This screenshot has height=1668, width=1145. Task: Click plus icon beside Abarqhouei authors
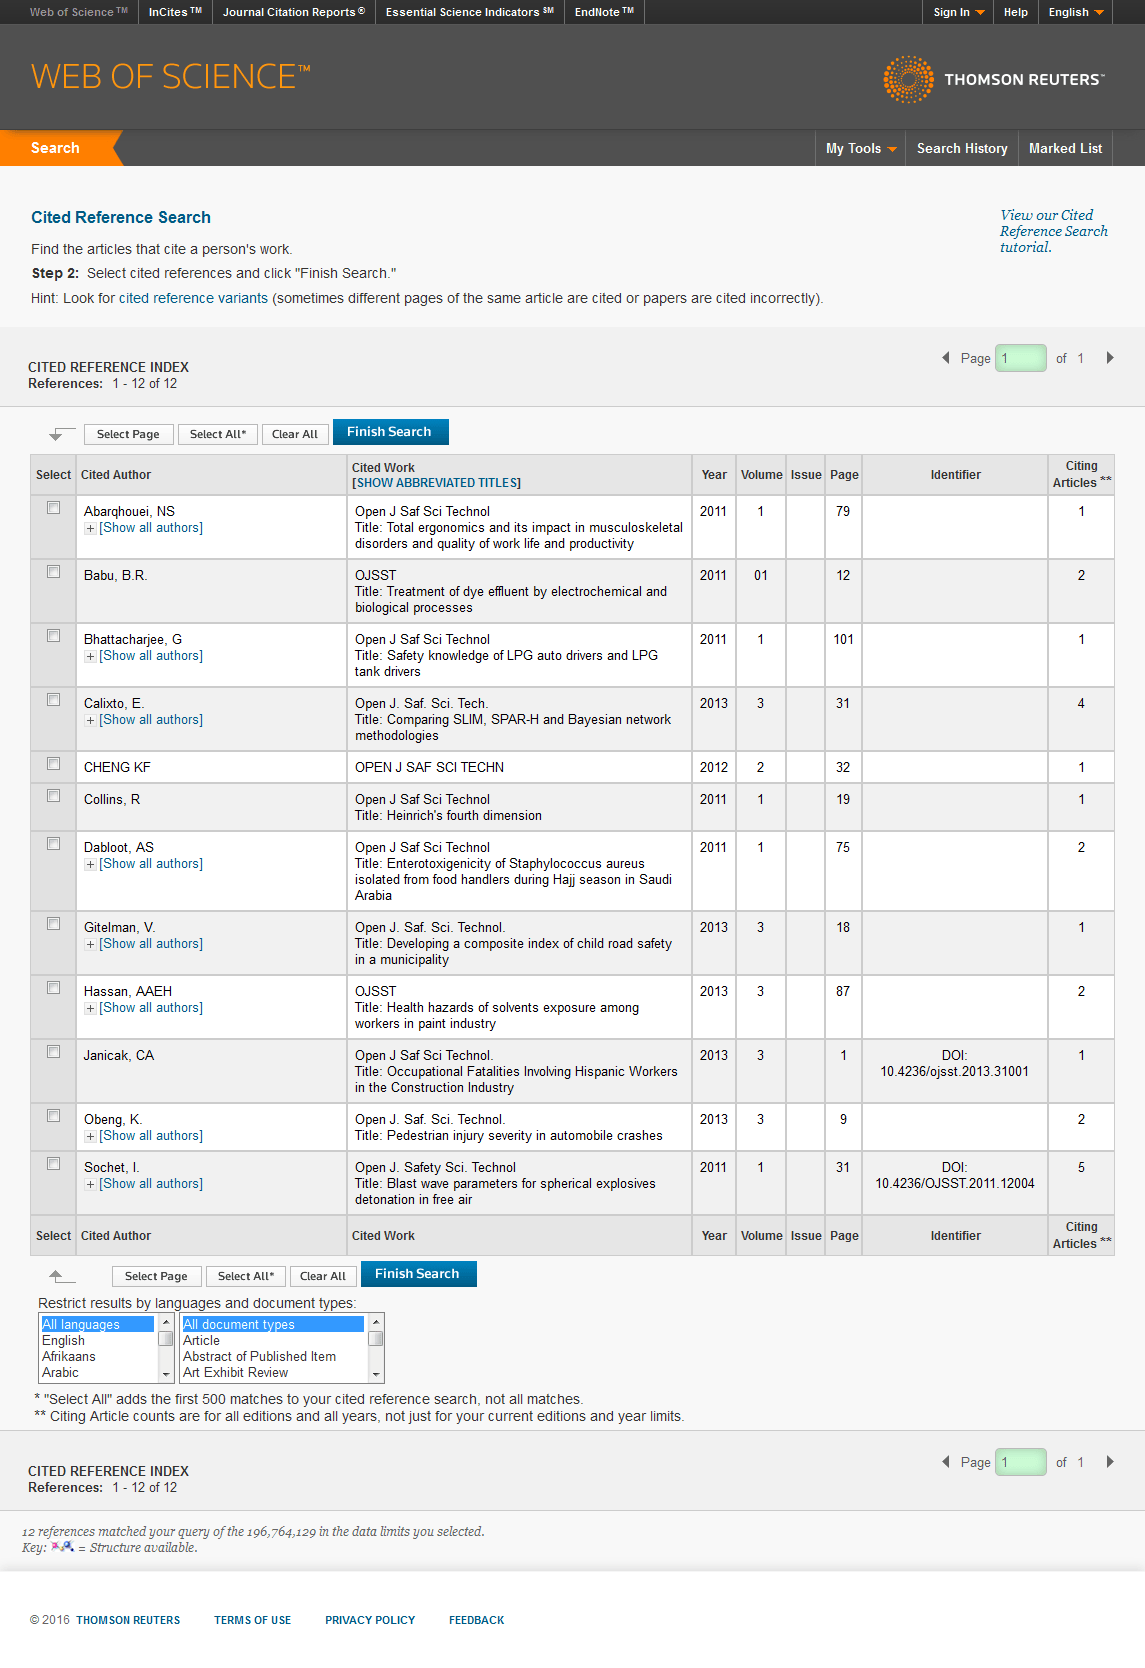point(91,528)
